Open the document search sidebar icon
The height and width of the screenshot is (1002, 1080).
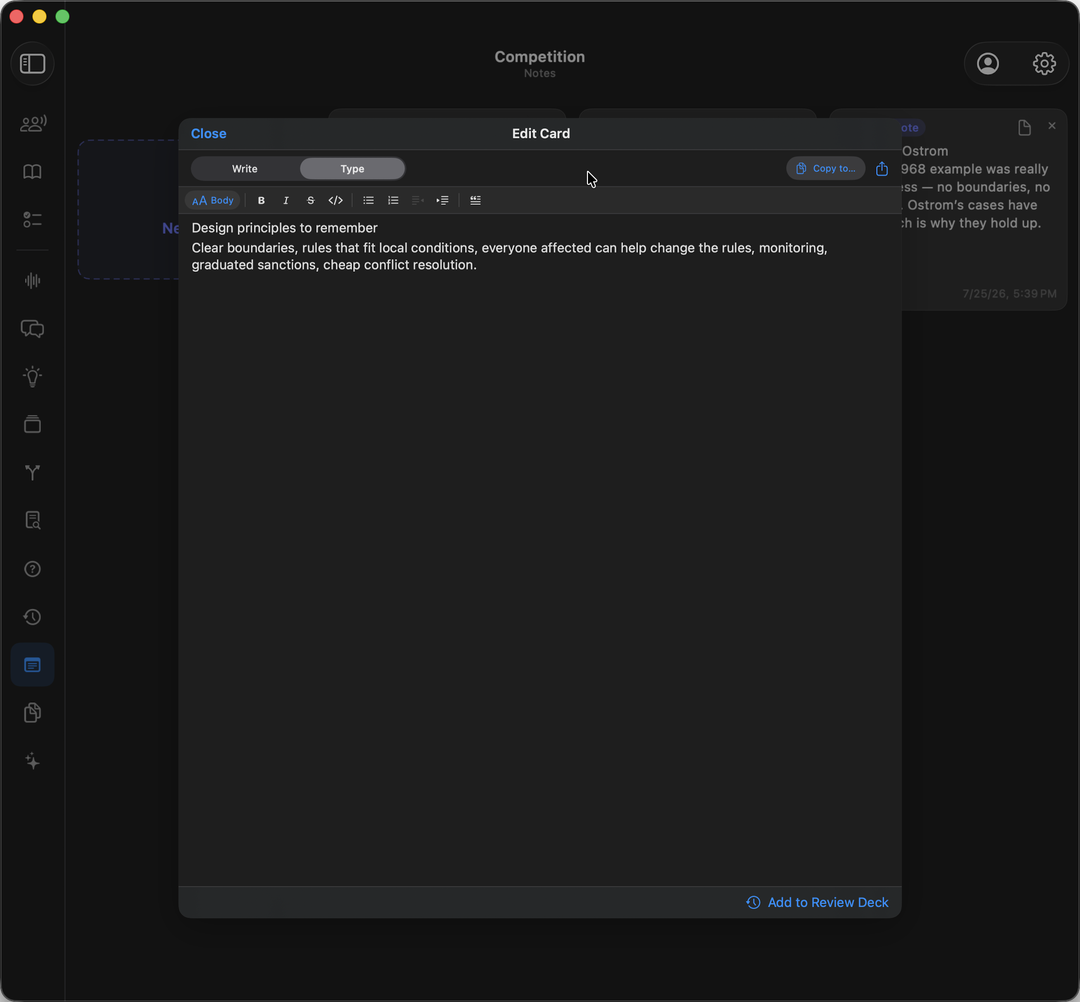pyautogui.click(x=32, y=521)
